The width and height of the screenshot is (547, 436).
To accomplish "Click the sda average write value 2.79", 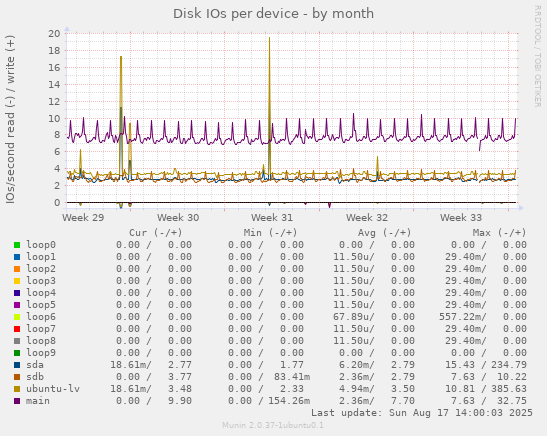I will [x=403, y=365].
